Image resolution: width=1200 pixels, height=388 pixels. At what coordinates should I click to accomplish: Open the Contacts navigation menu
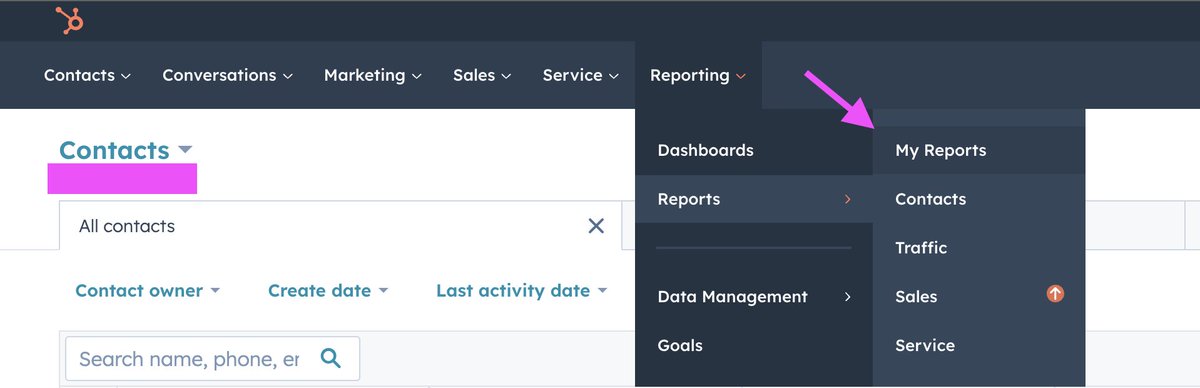tap(87, 75)
